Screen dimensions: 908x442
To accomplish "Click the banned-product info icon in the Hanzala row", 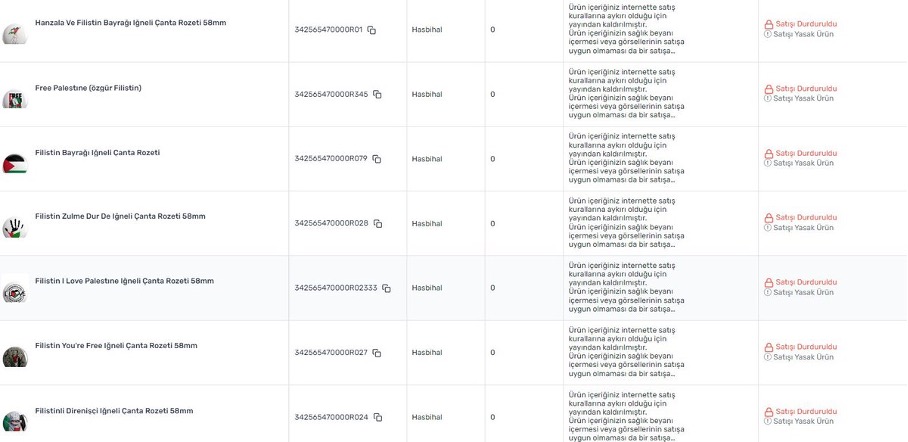I will [x=768, y=34].
